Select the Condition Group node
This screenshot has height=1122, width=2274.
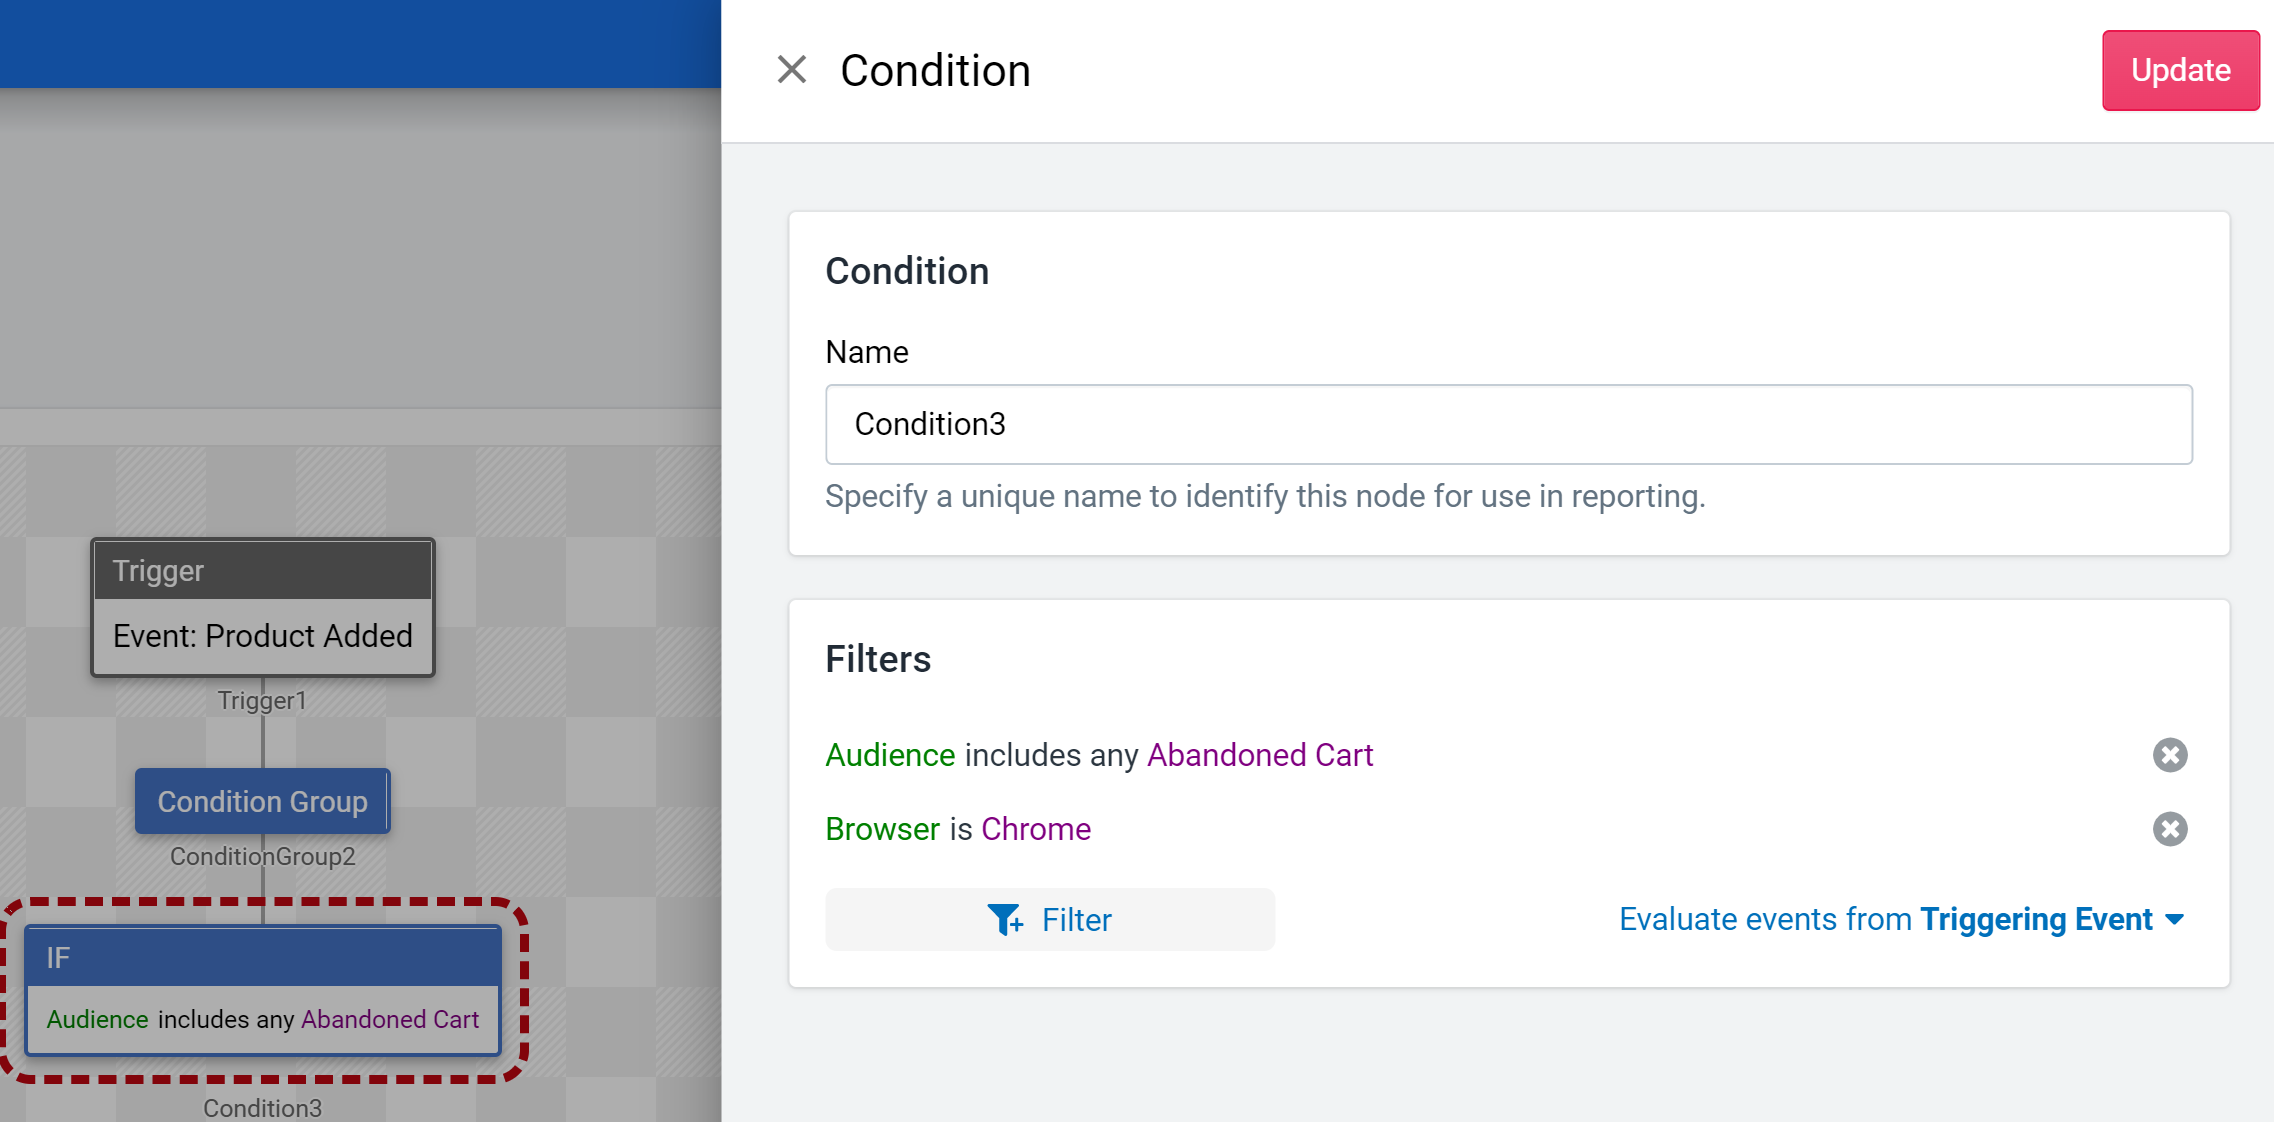click(263, 801)
